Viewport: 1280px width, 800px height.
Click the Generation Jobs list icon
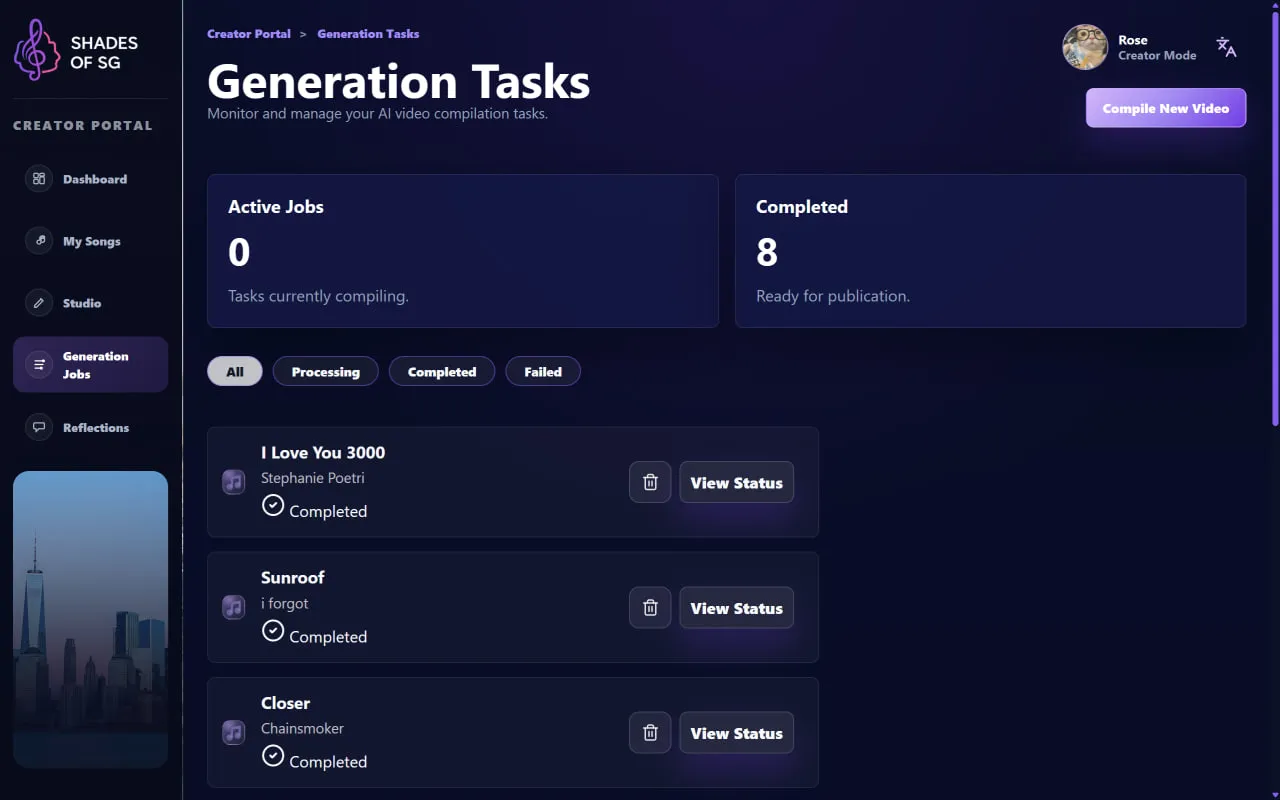coord(39,365)
